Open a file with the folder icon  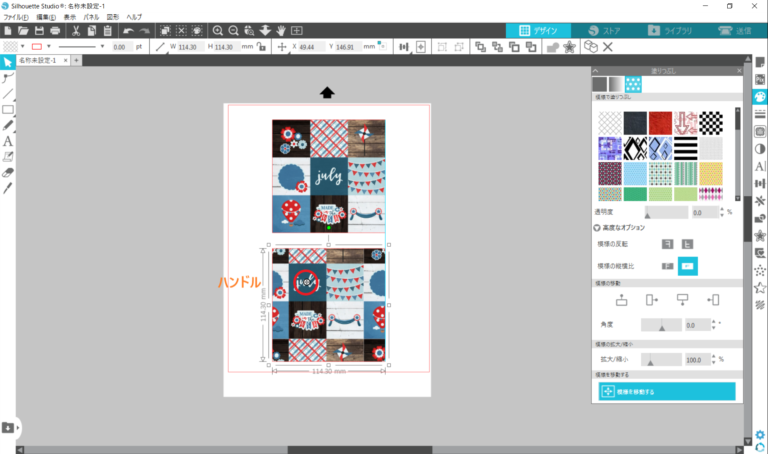23,30
